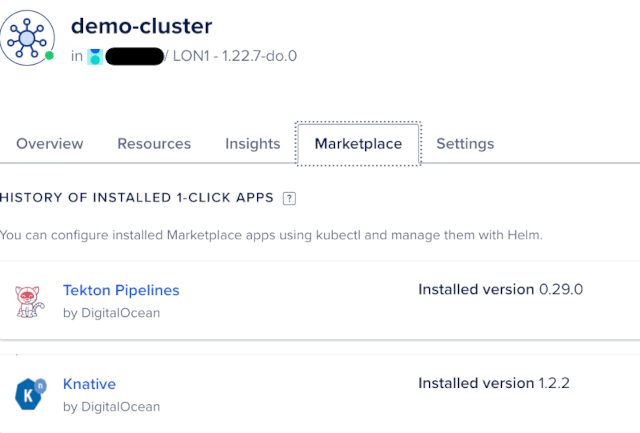Click the demo-cluster title
This screenshot has height=433, width=640.
[x=142, y=26]
